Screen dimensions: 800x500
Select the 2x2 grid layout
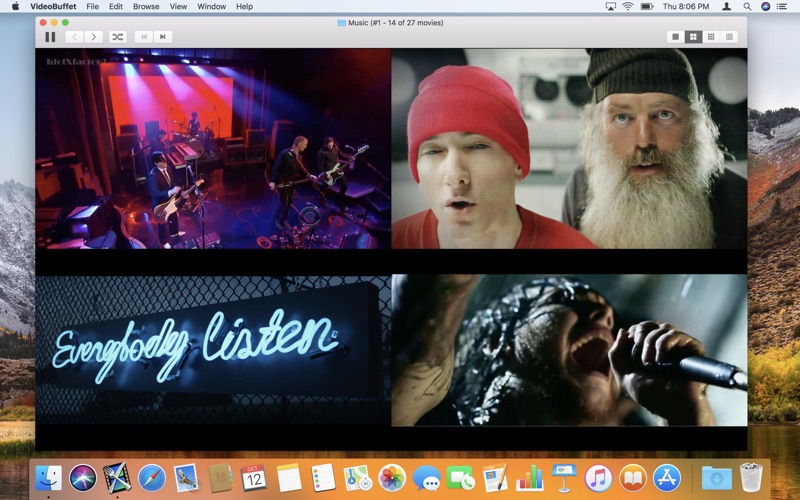693,37
